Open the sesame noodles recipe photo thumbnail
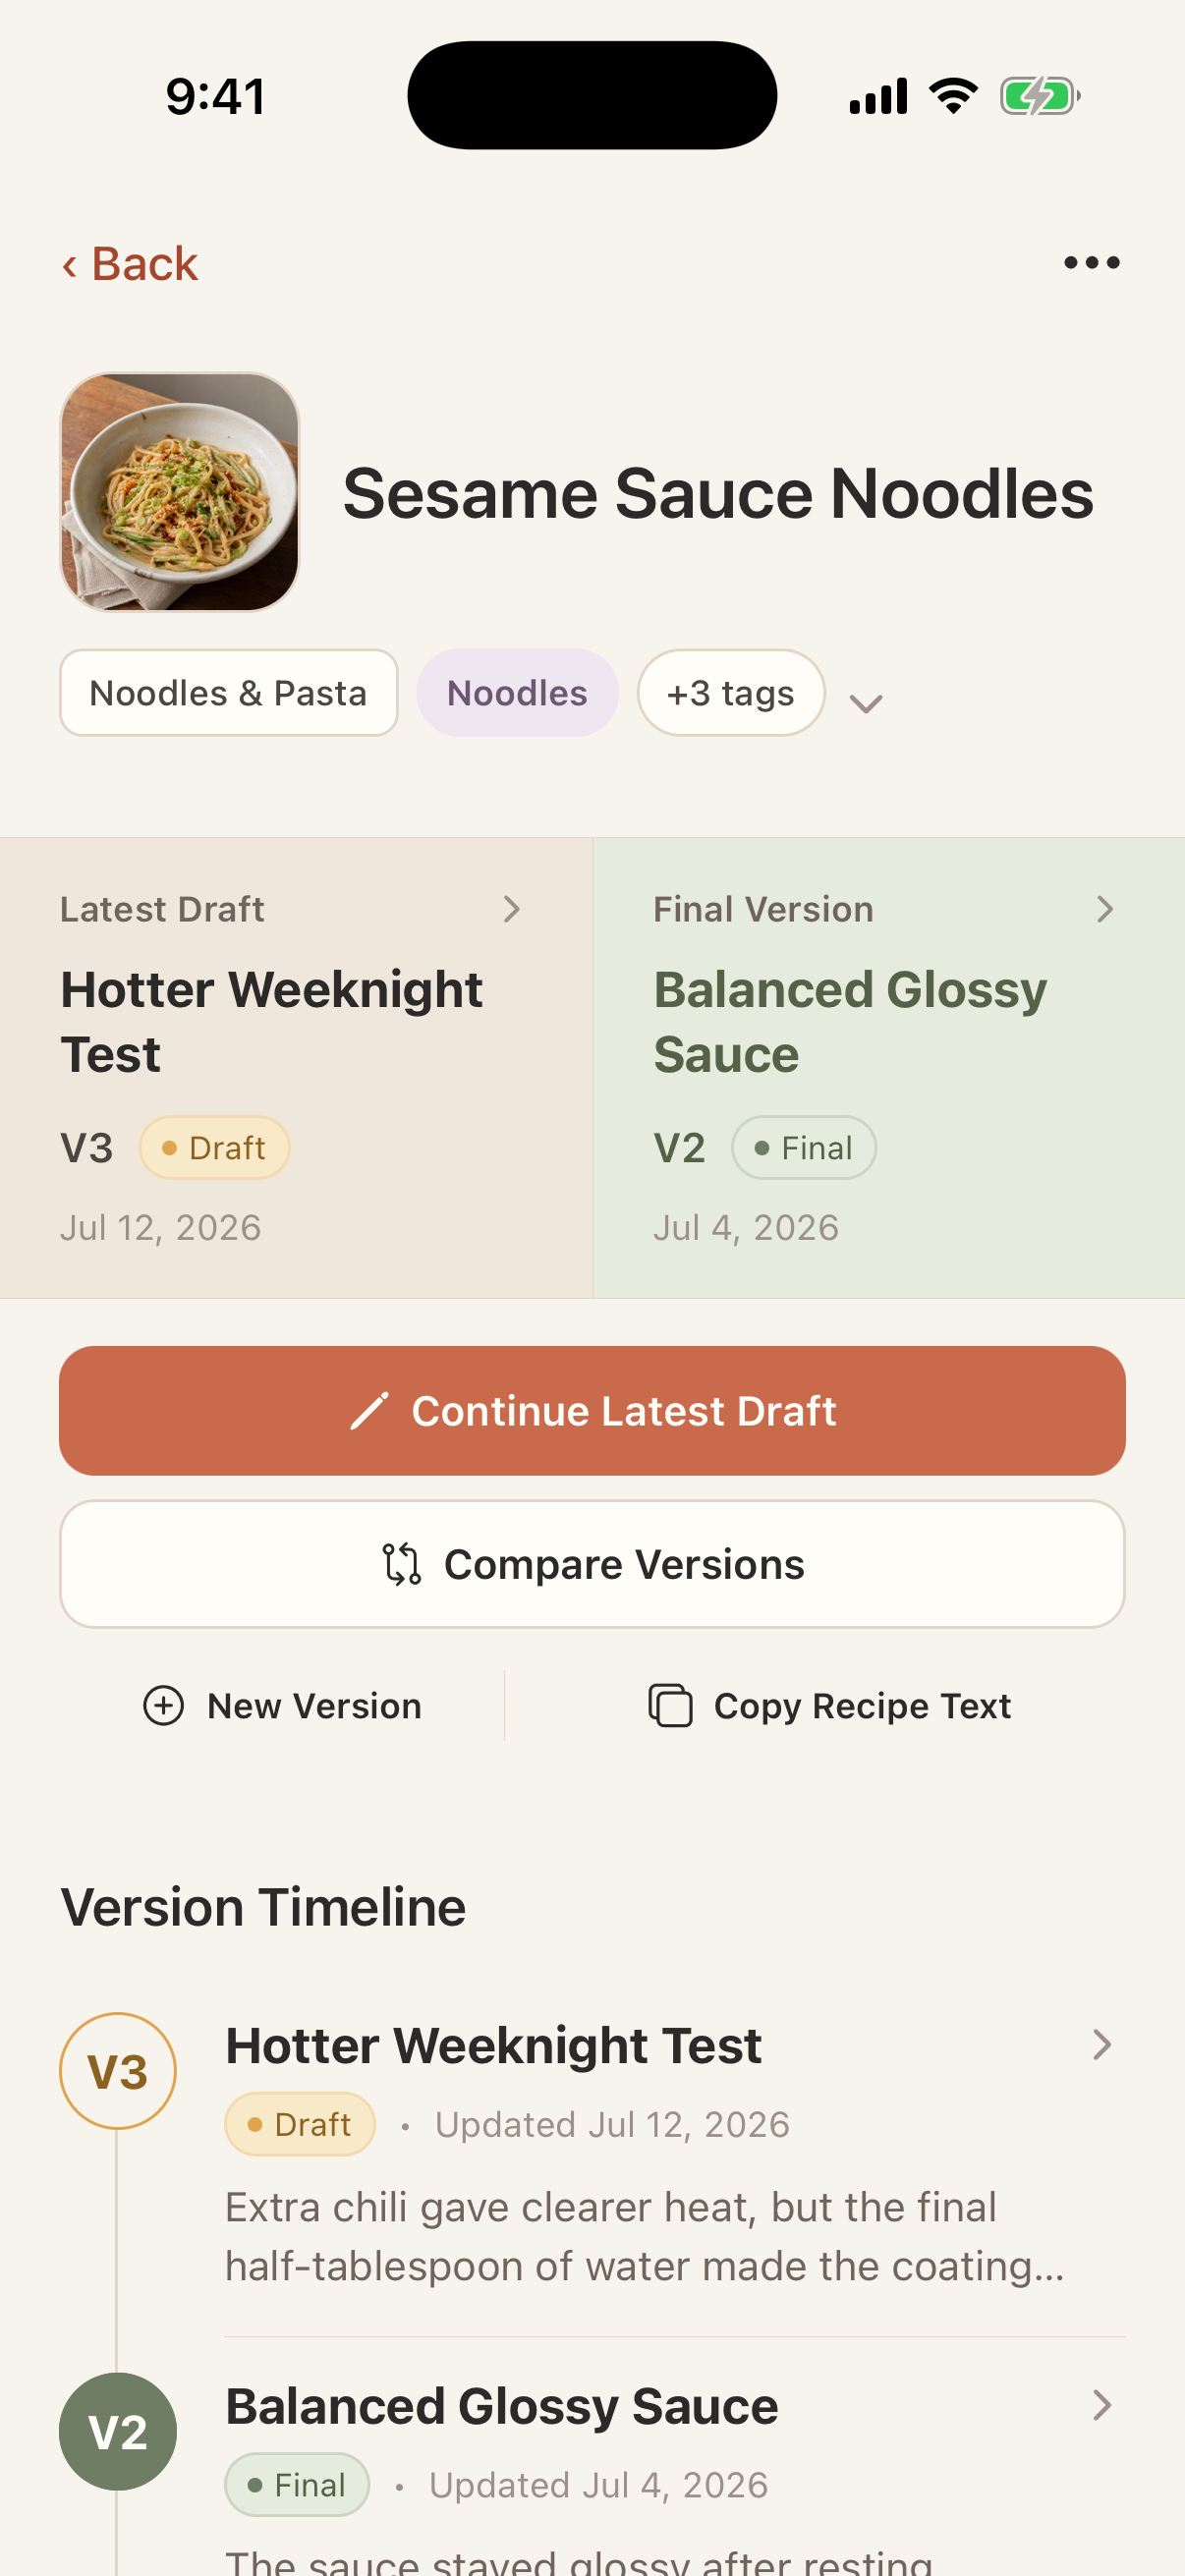The height and width of the screenshot is (2576, 1185). 180,492
